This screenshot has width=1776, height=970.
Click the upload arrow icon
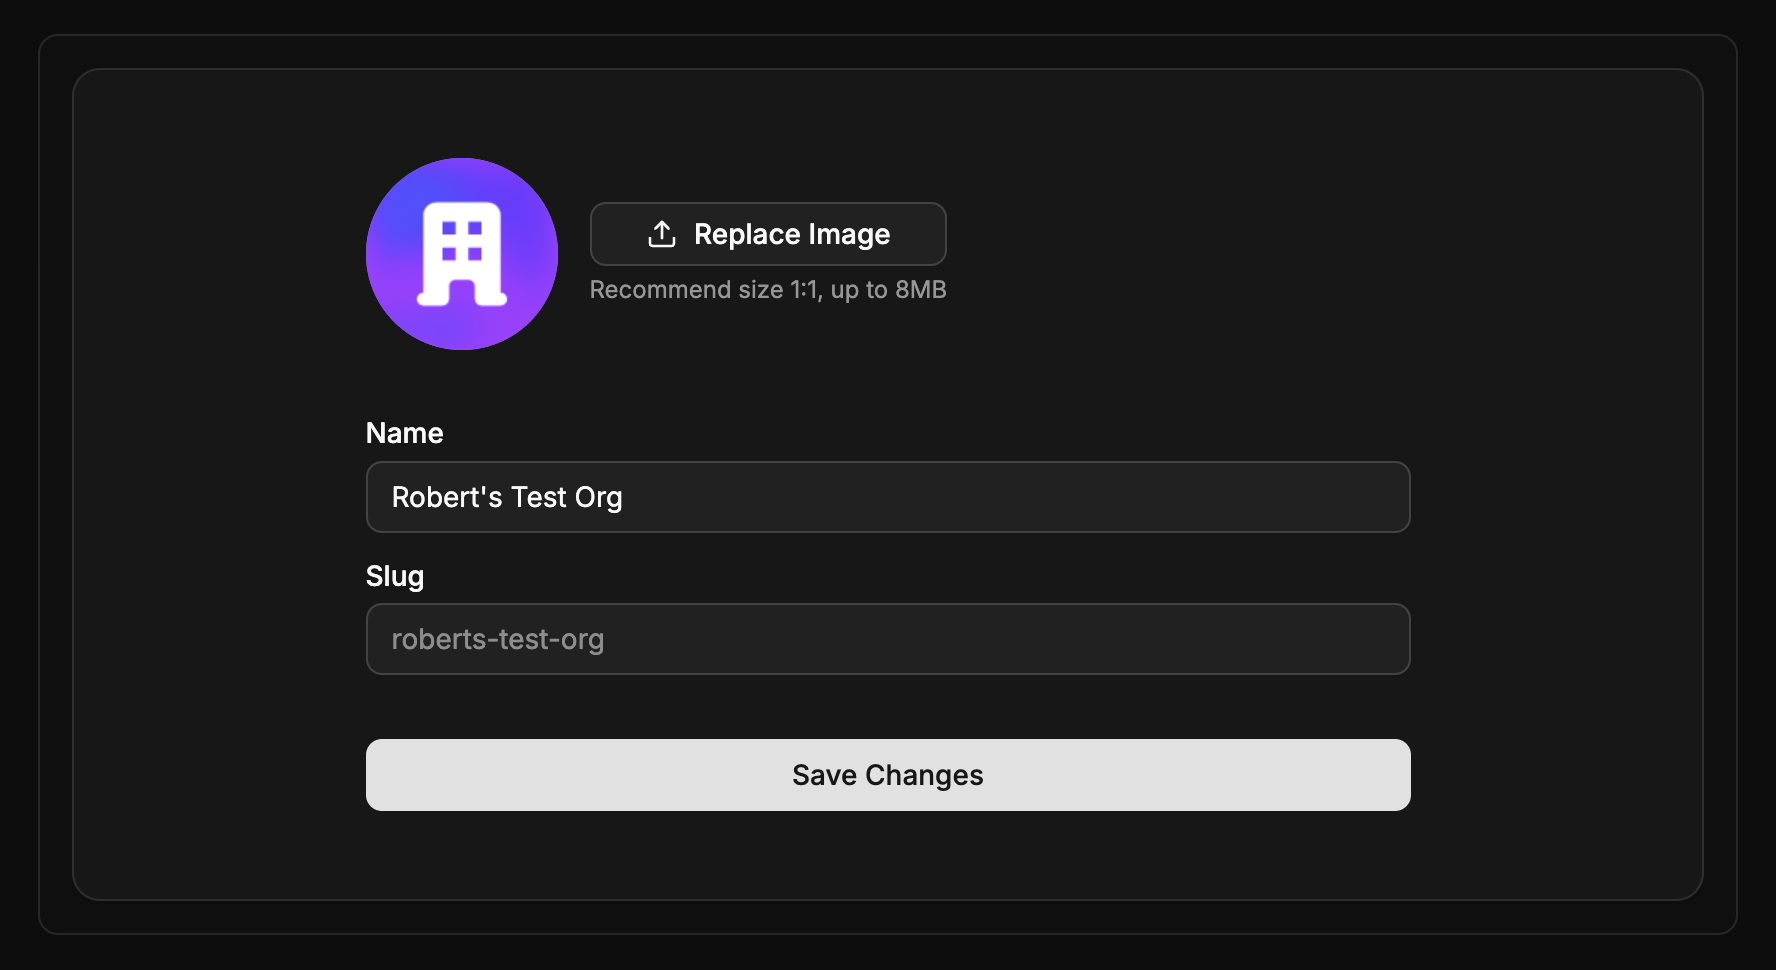coord(662,234)
